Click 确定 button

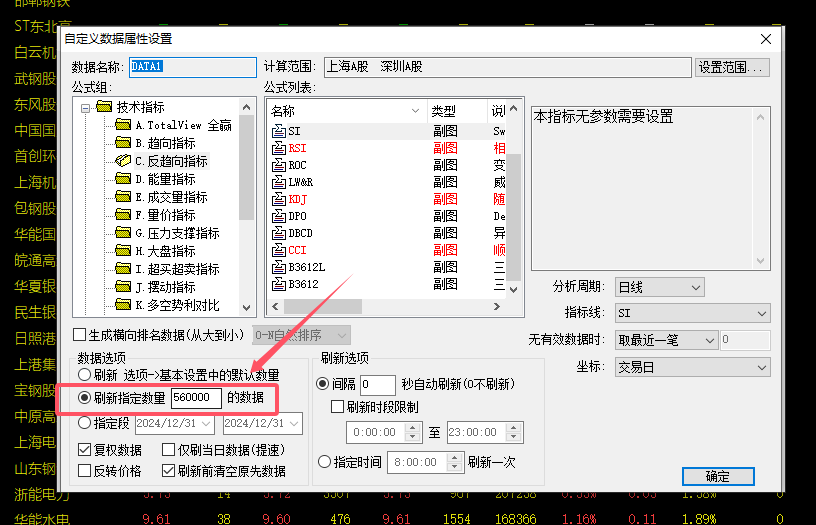point(718,476)
